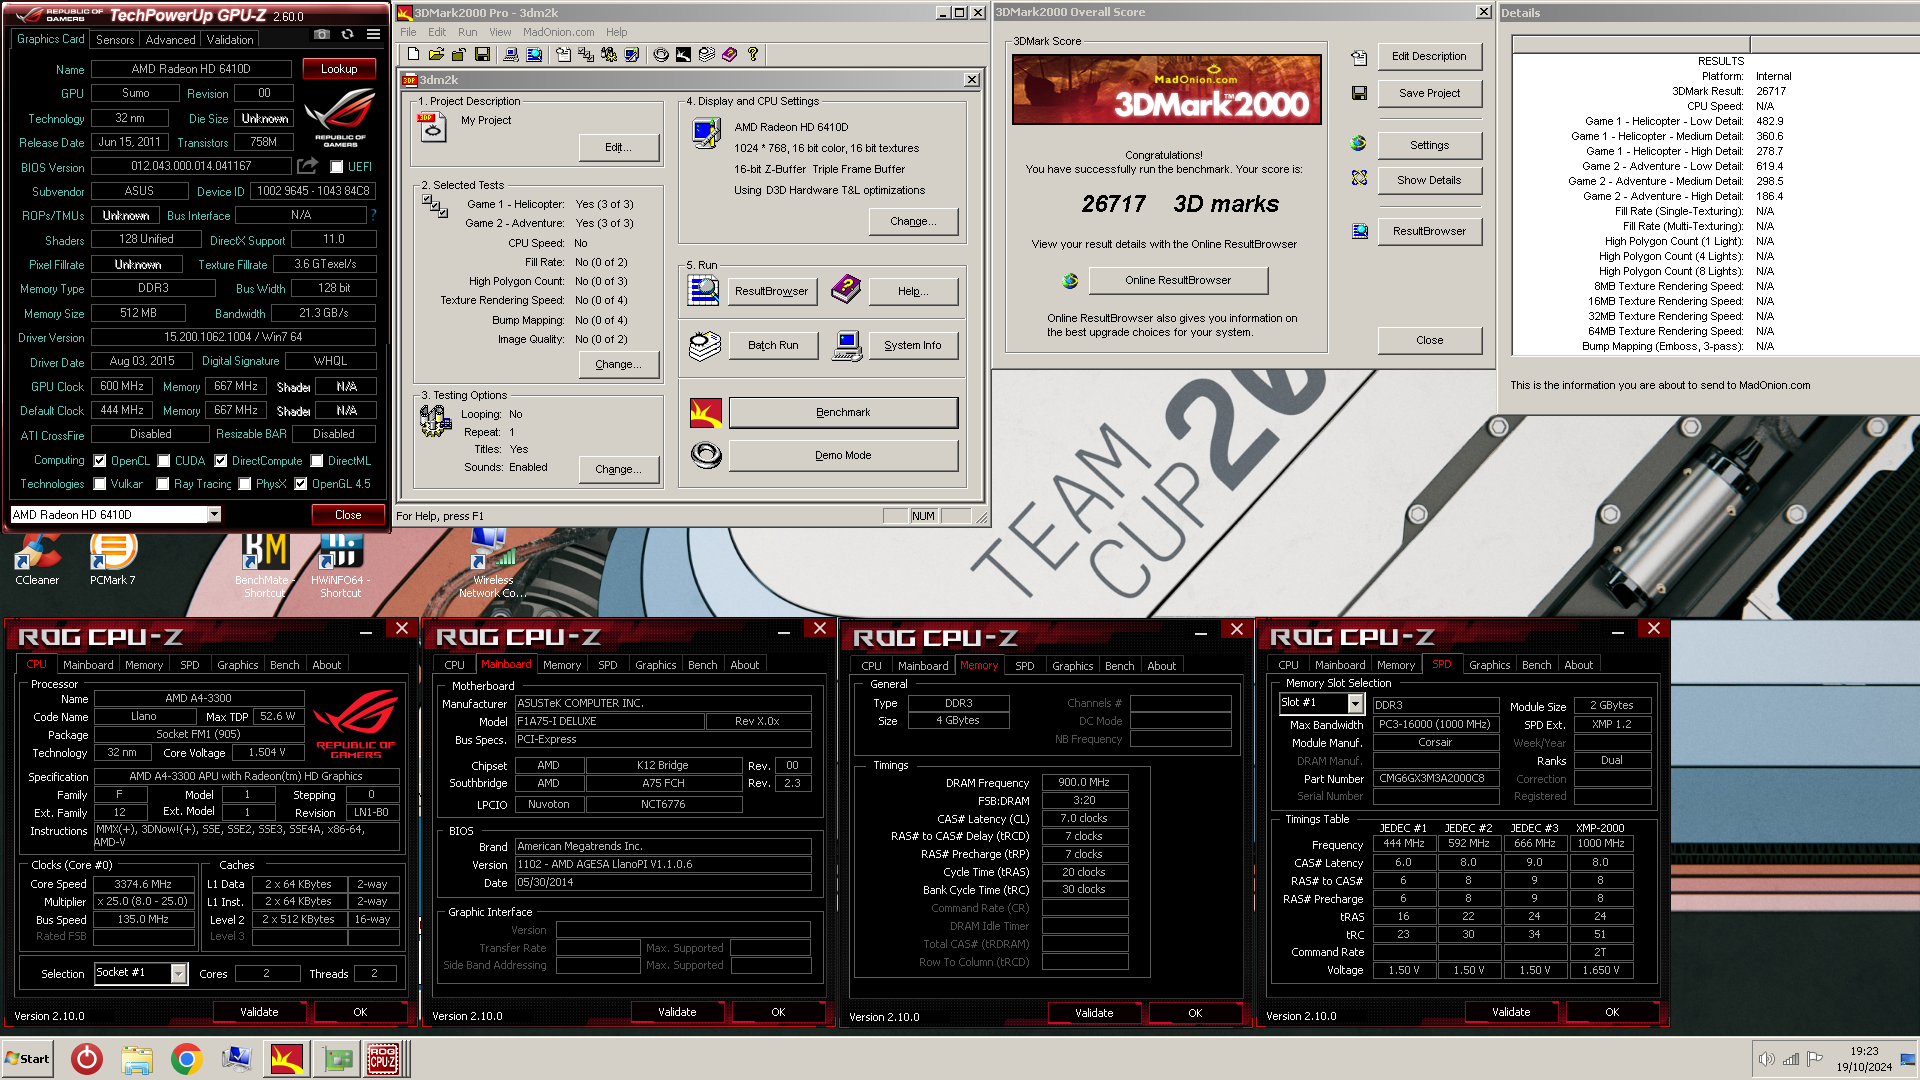Click the Bus Interface question mark icon
This screenshot has height=1080, width=1920.
point(373,215)
